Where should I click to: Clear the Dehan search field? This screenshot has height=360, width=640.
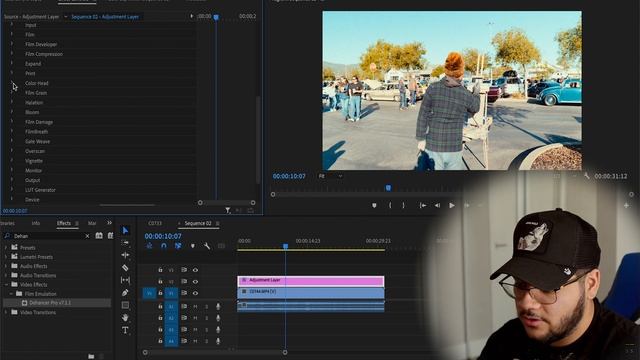[x=87, y=236]
